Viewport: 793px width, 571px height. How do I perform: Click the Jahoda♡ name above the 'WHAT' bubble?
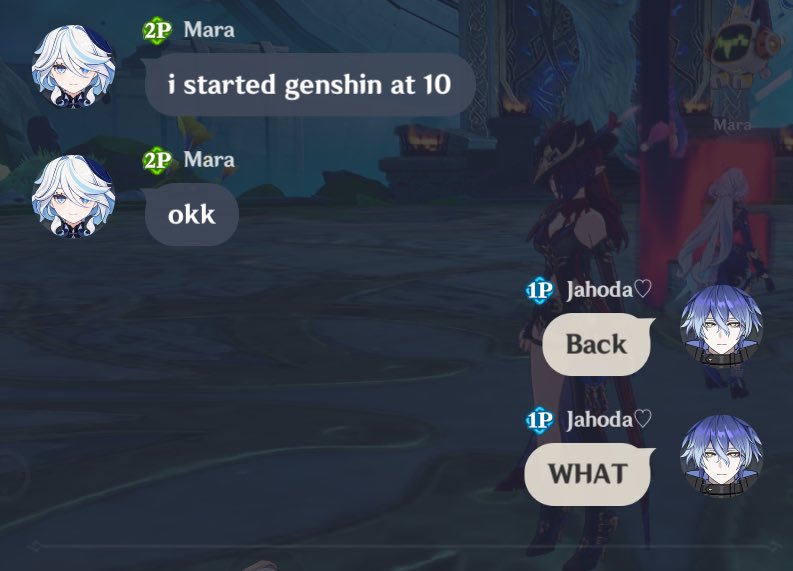coord(609,420)
